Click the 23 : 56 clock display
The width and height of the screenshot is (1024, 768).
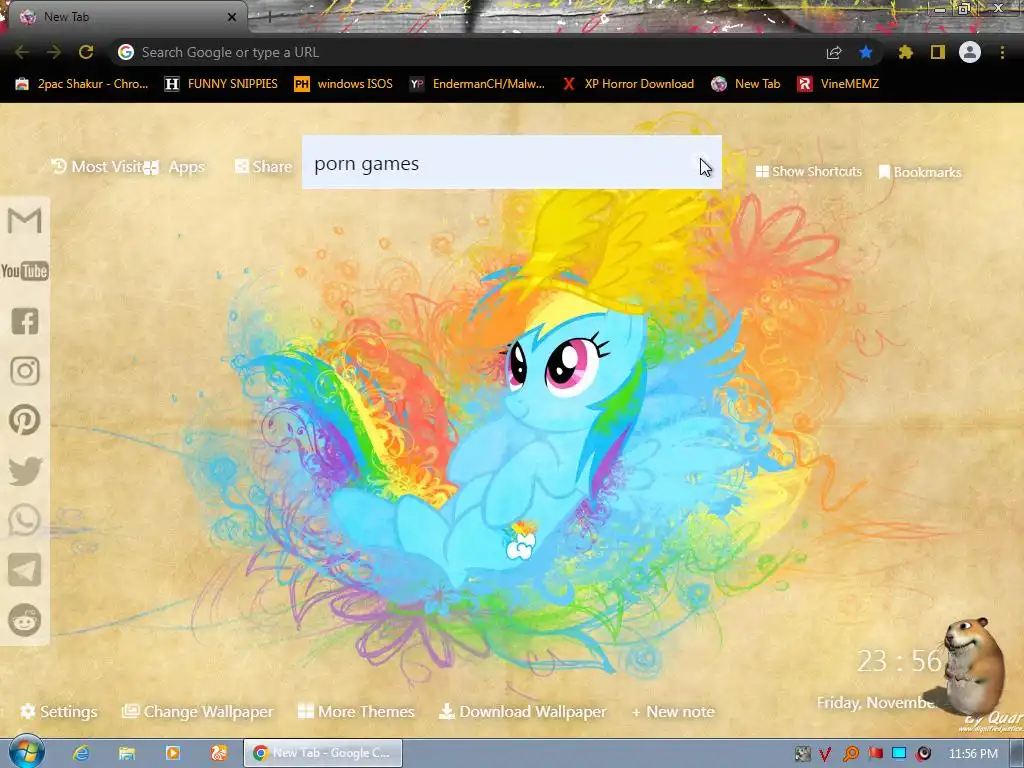point(899,662)
